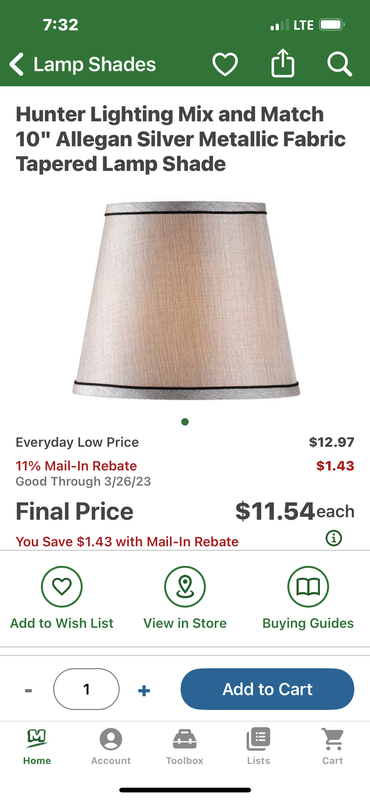The height and width of the screenshot is (800, 370).
Task: Switch to the Account tab
Action: pos(111,747)
